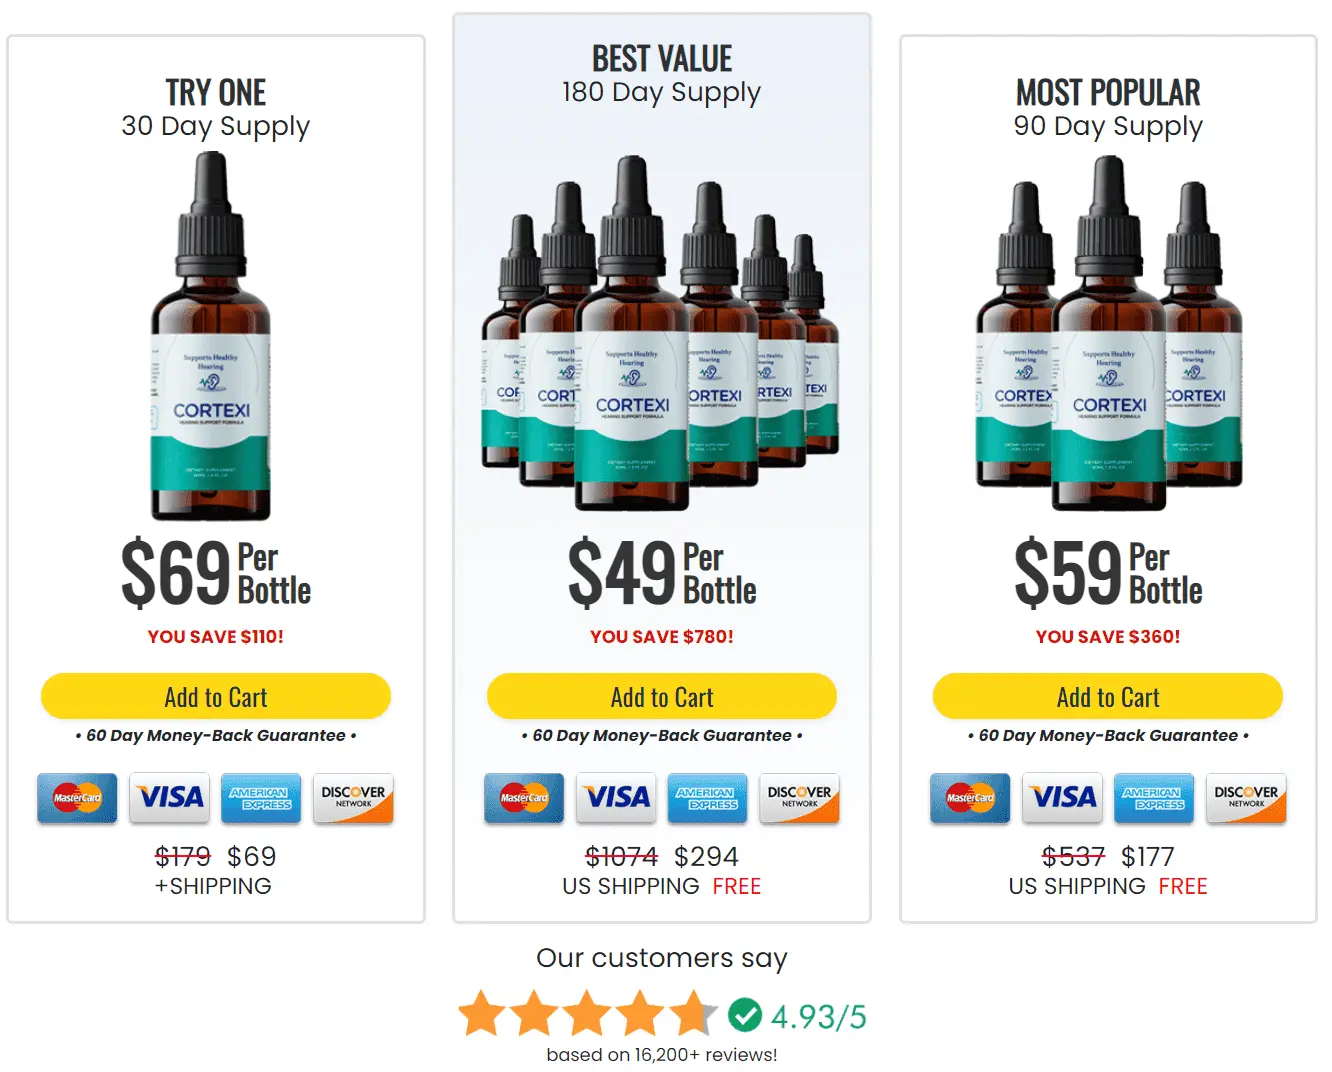Click the $59 Per Bottle price
1332x1072 pixels.
(1108, 572)
